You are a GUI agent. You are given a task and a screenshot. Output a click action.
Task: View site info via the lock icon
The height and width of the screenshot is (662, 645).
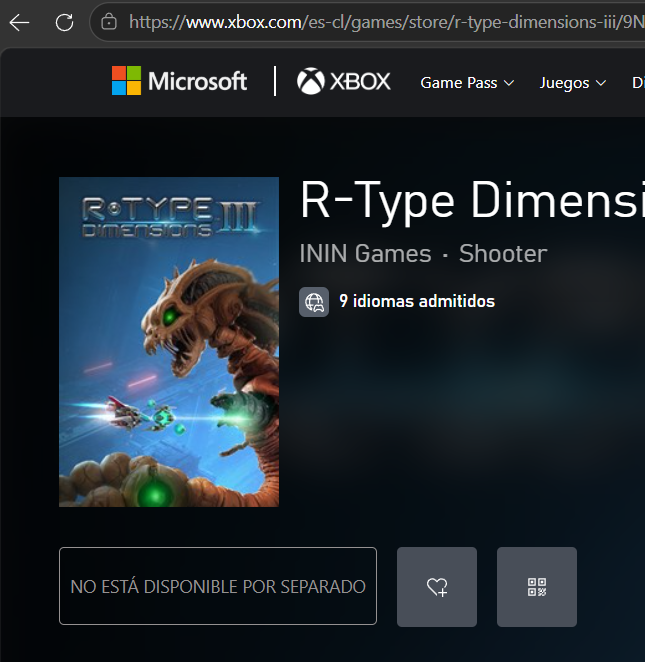[x=109, y=22]
